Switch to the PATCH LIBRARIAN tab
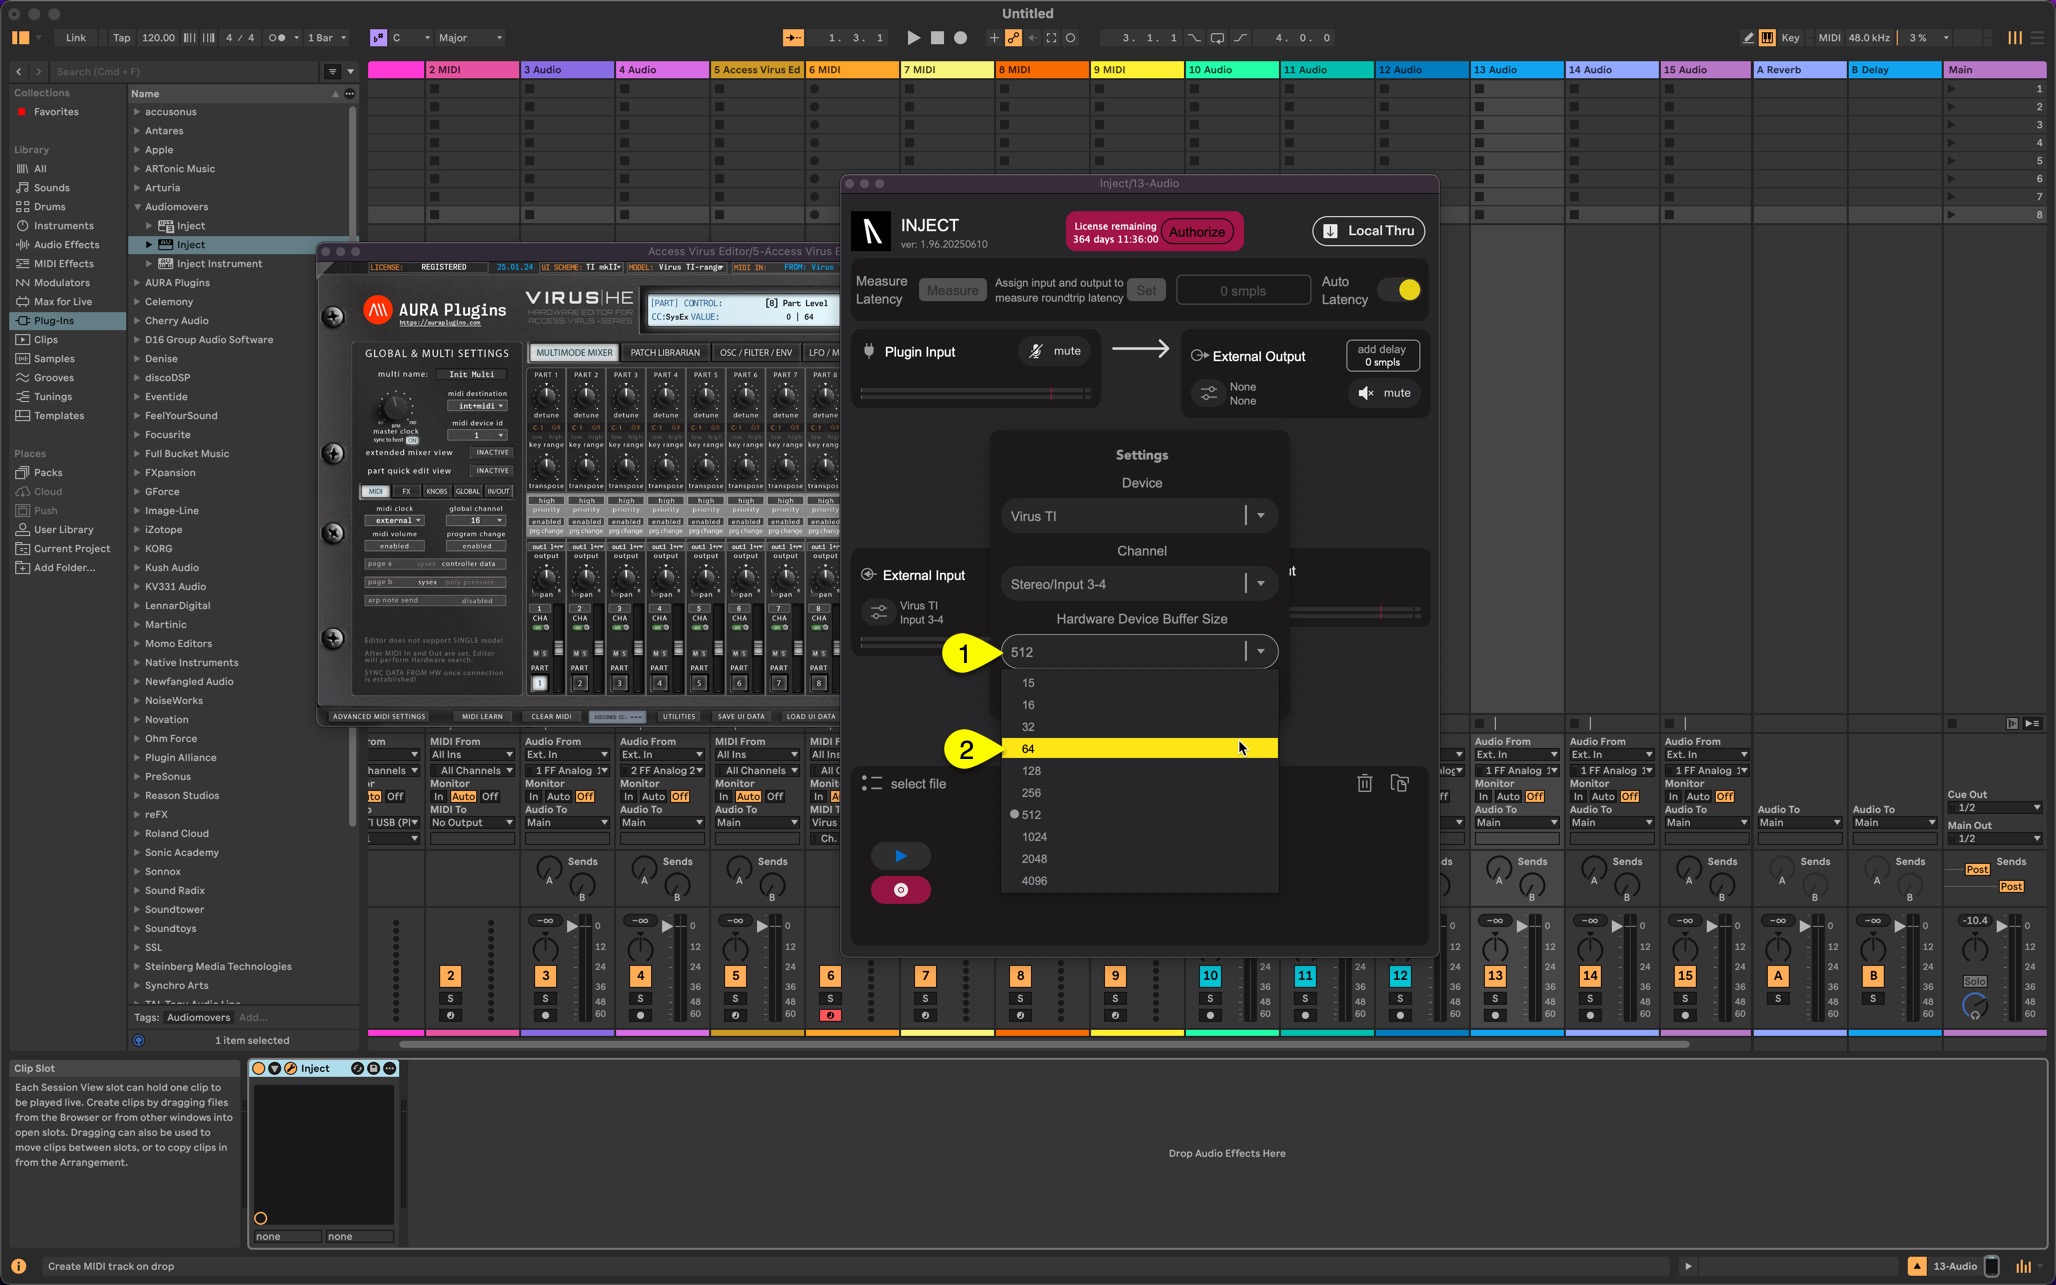Screen dimensions: 2056x1285 point(665,353)
